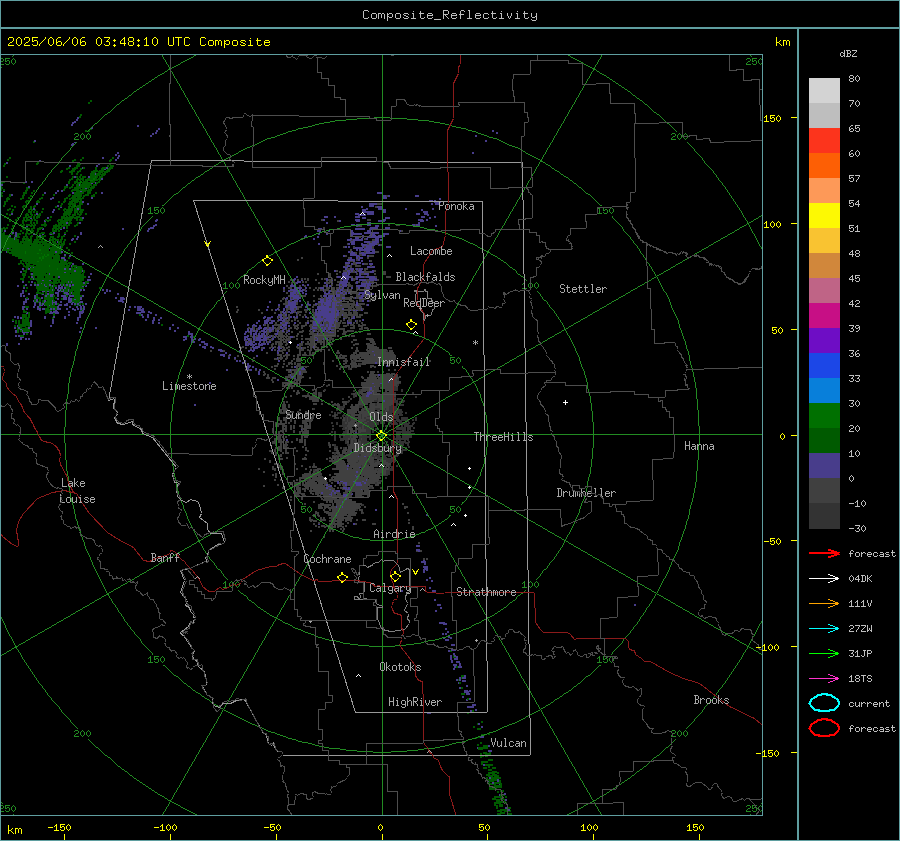
Task: Click the Hanna town label
Action: point(699,446)
